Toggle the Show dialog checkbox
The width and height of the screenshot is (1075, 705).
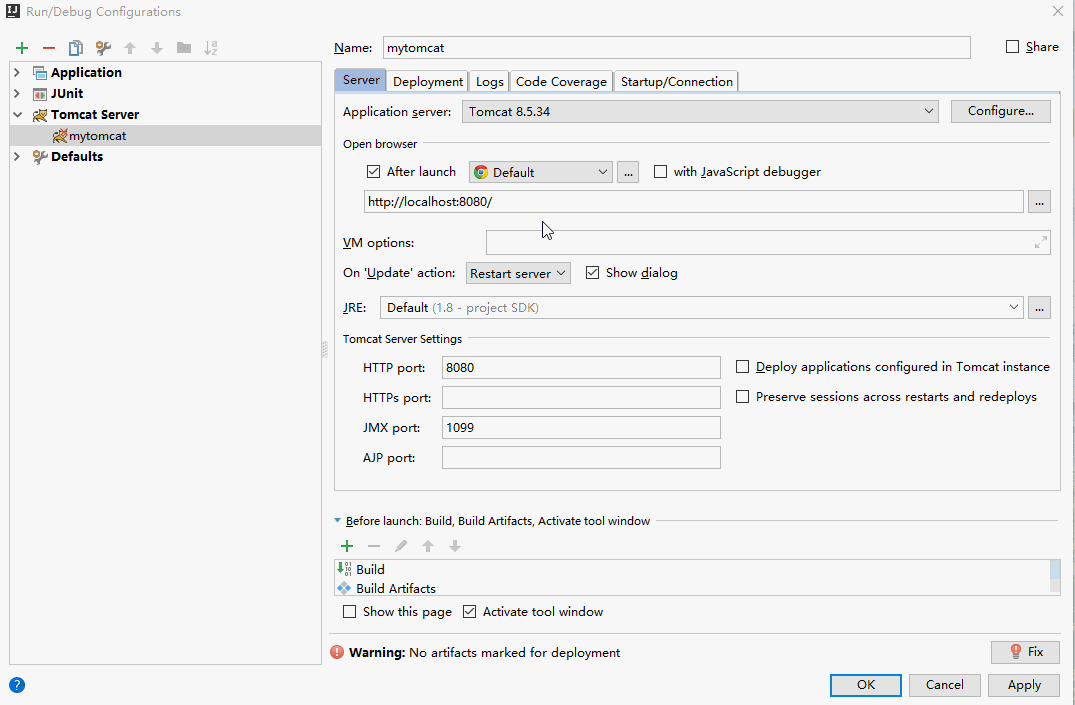pyautogui.click(x=592, y=272)
